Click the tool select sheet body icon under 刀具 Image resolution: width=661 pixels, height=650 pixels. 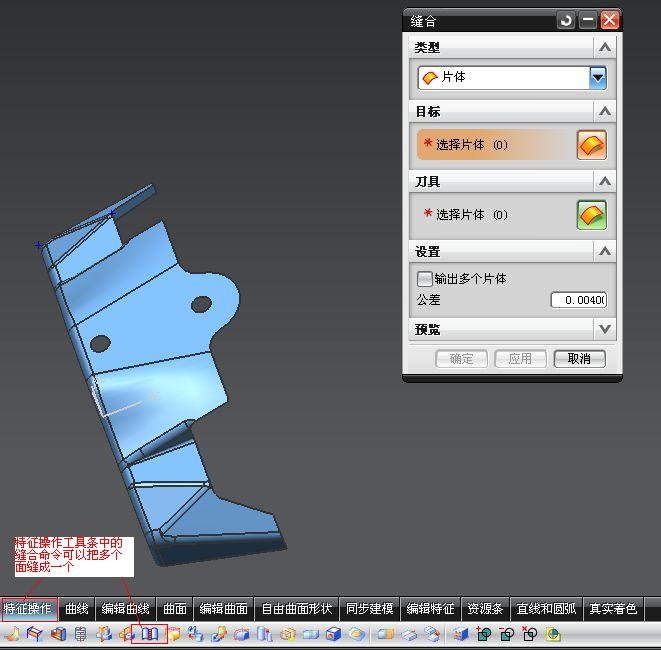(592, 215)
